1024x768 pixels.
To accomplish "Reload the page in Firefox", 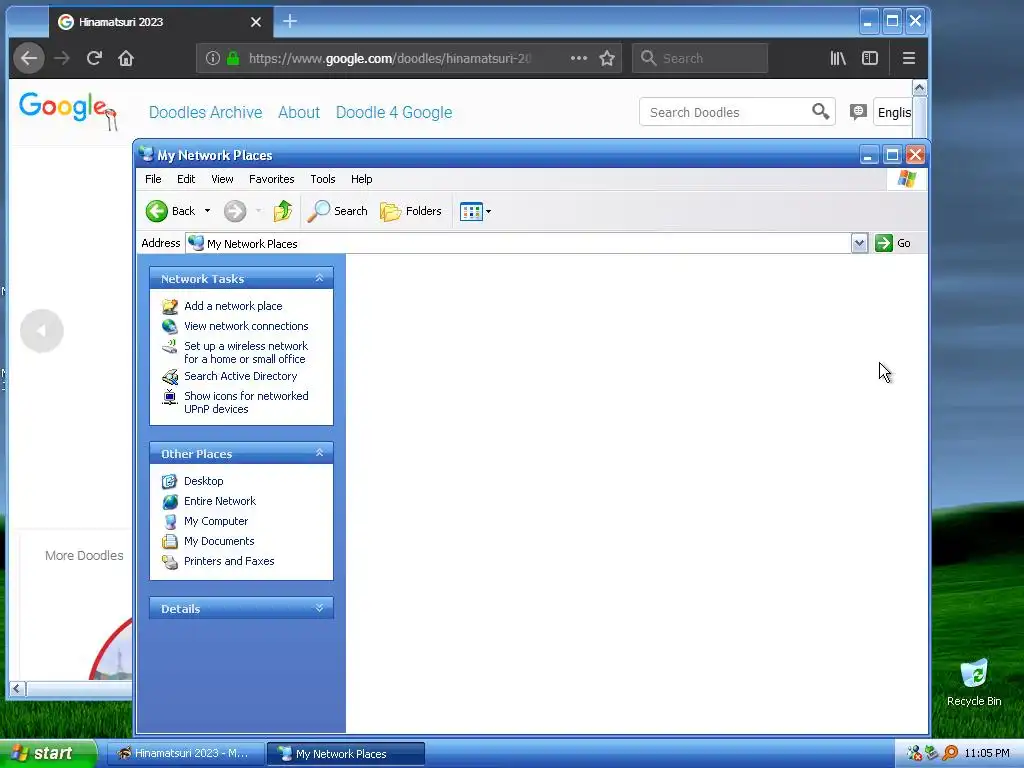I will (94, 58).
